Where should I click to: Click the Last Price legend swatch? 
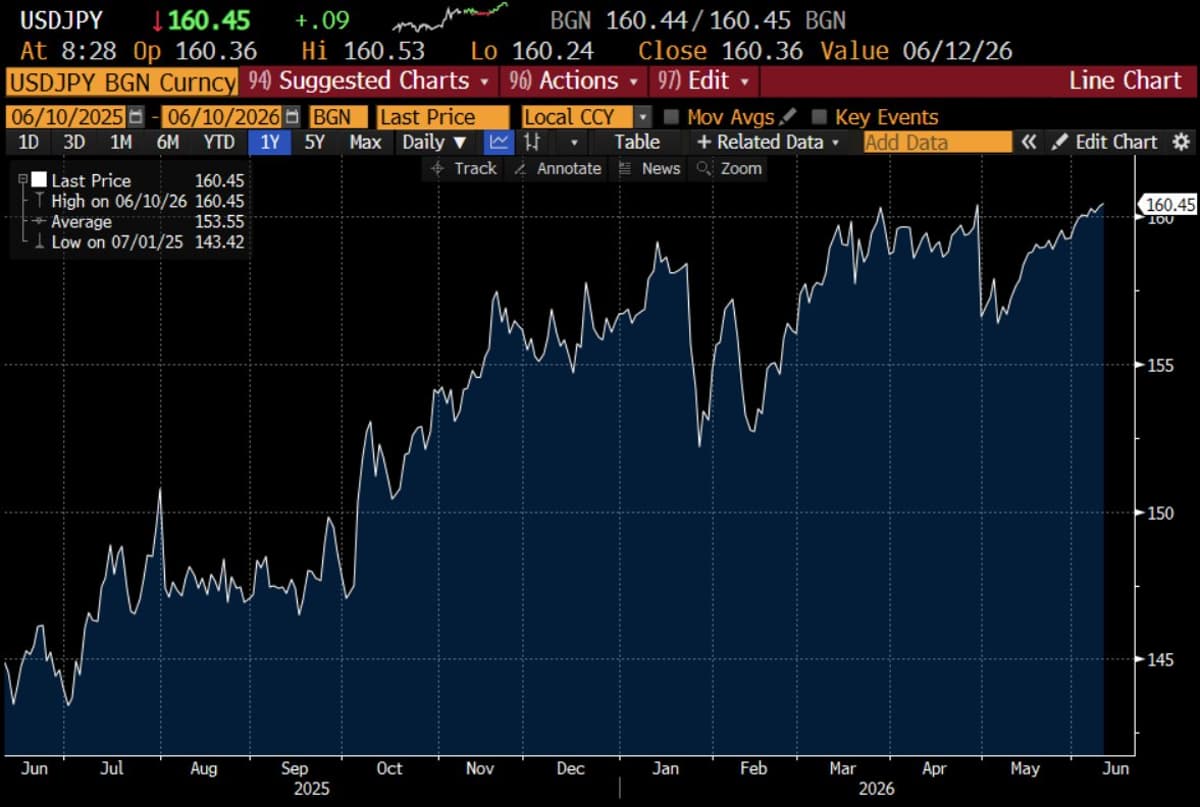click(x=39, y=180)
